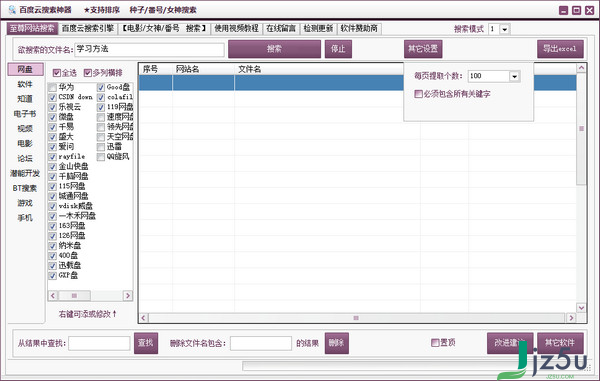Select 游戏 category in sidebar
Viewport: 600px width, 381px height.
point(25,203)
